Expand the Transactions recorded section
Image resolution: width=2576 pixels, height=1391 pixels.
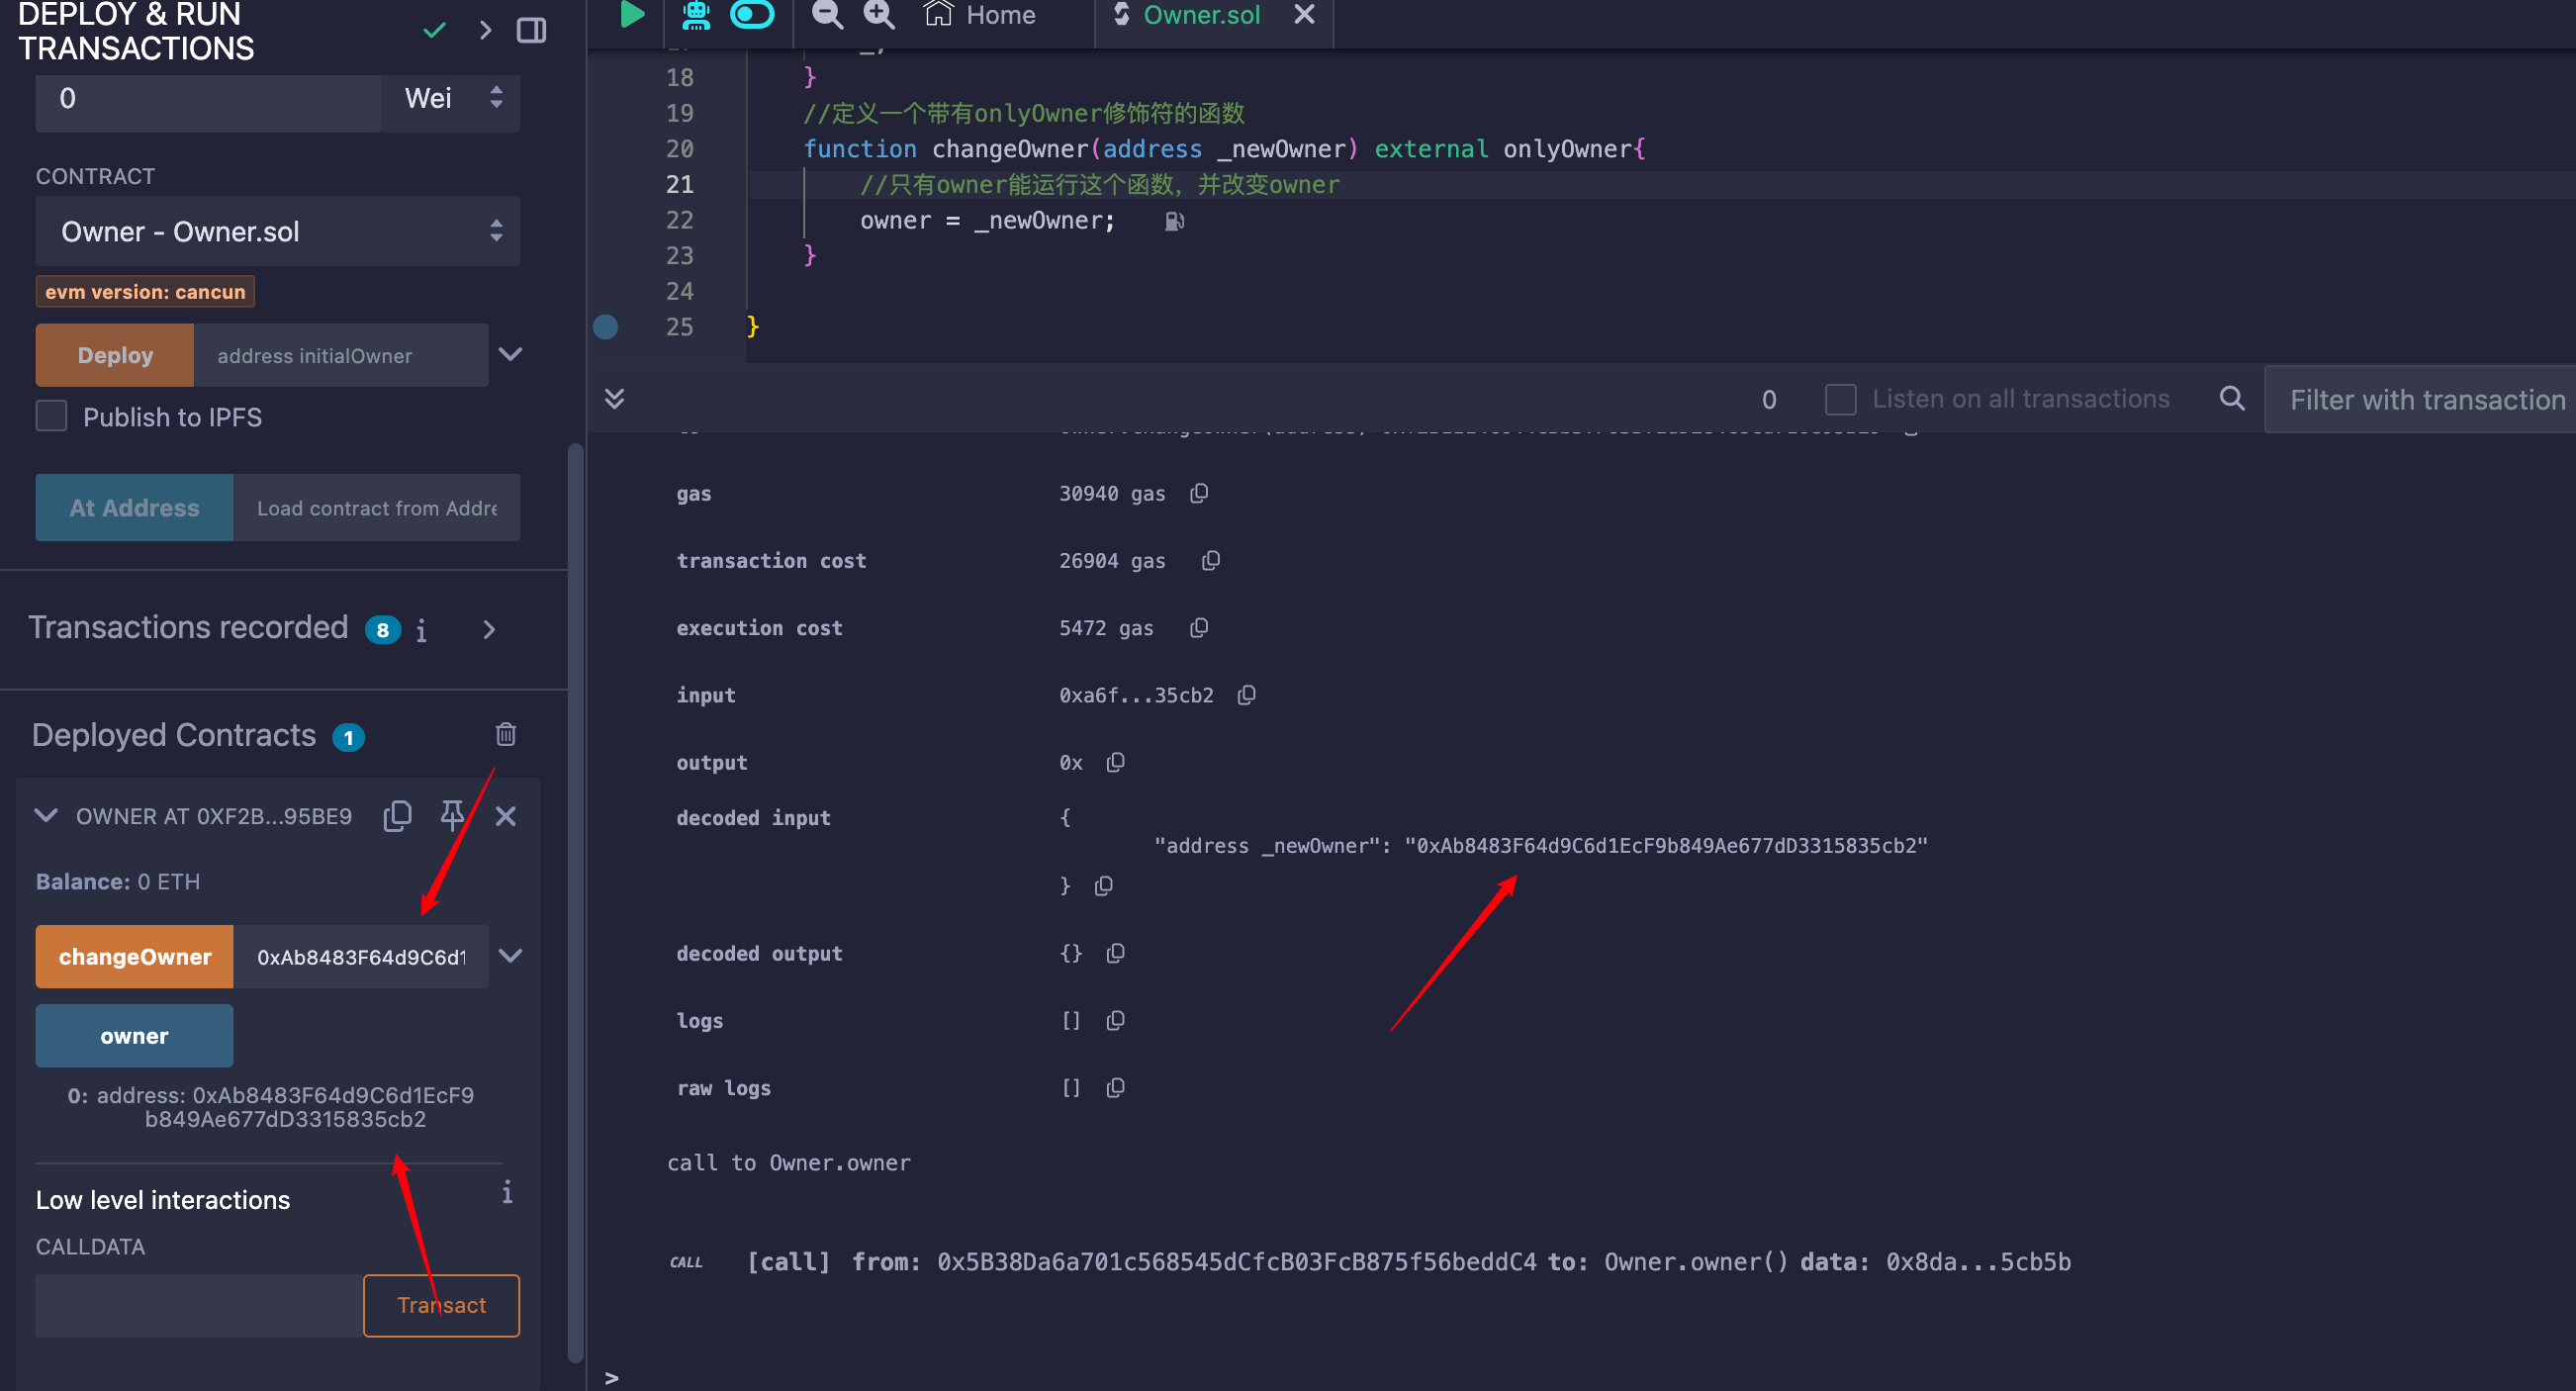pos(489,629)
